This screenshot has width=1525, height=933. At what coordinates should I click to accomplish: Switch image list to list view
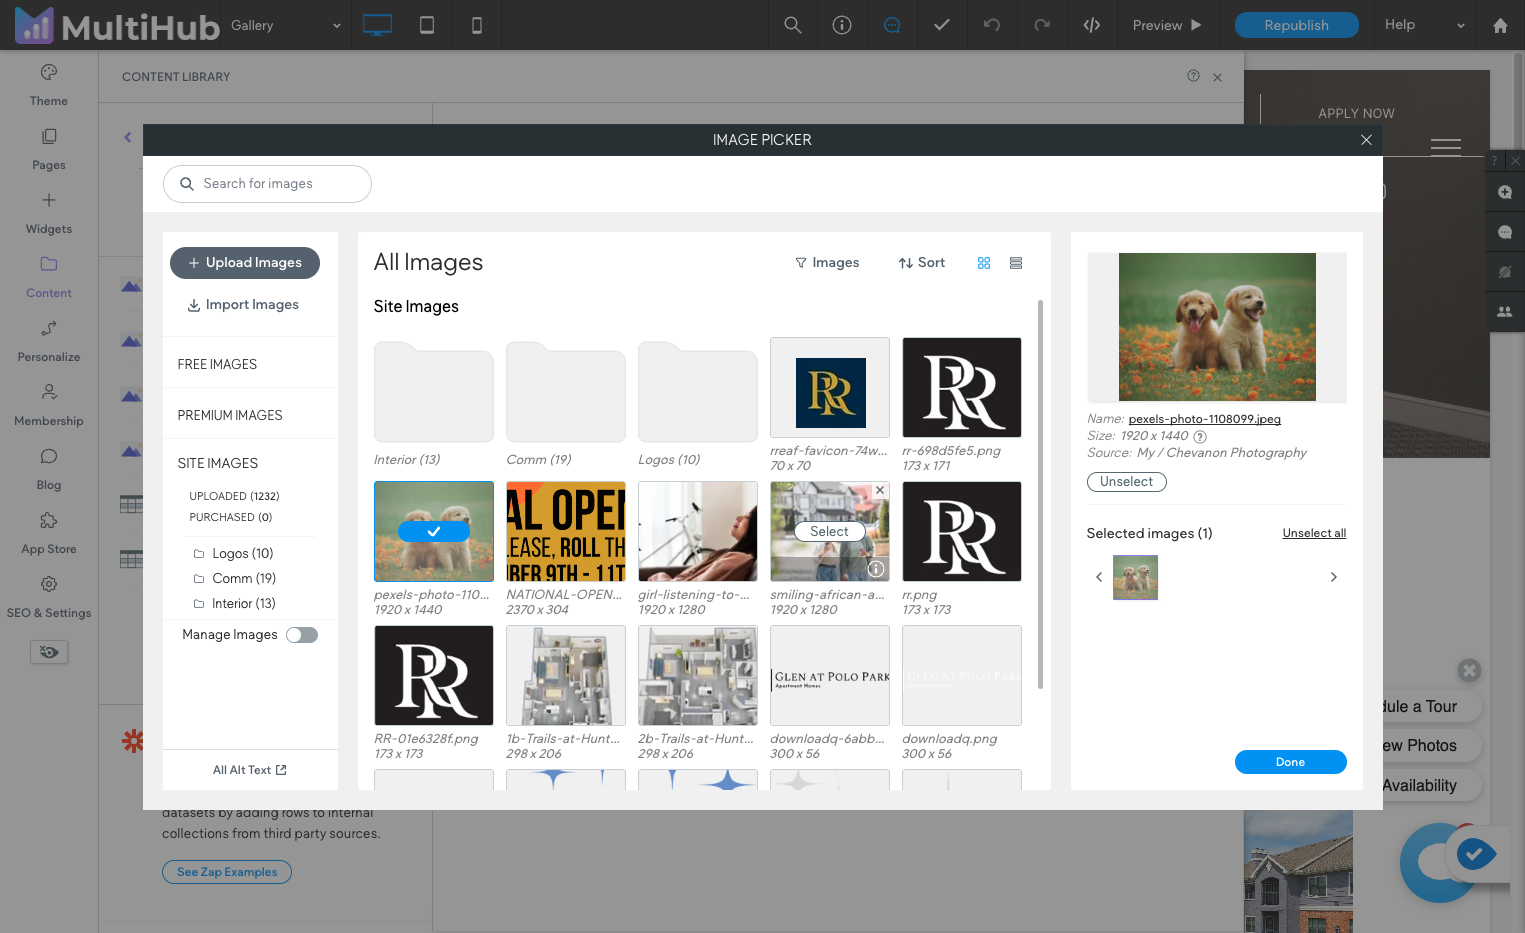1016,263
